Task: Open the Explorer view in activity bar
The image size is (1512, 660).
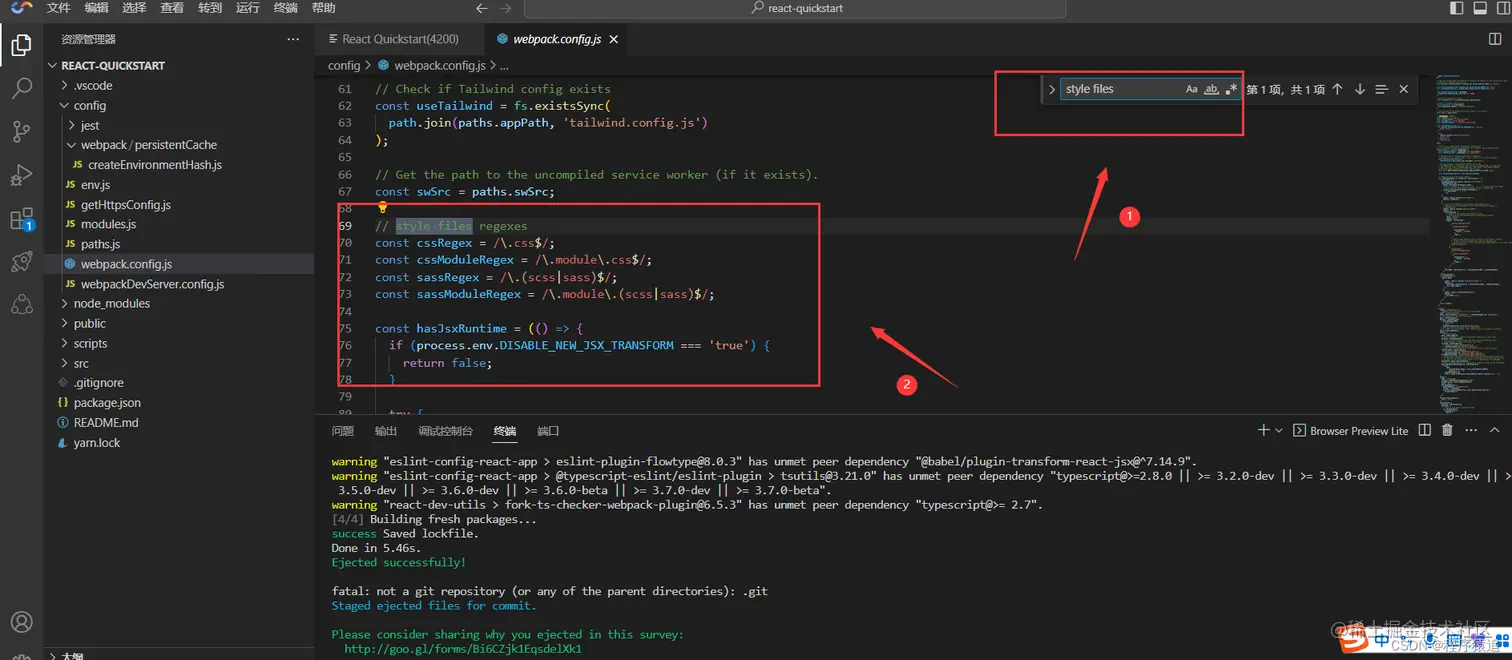Action: coord(21,45)
